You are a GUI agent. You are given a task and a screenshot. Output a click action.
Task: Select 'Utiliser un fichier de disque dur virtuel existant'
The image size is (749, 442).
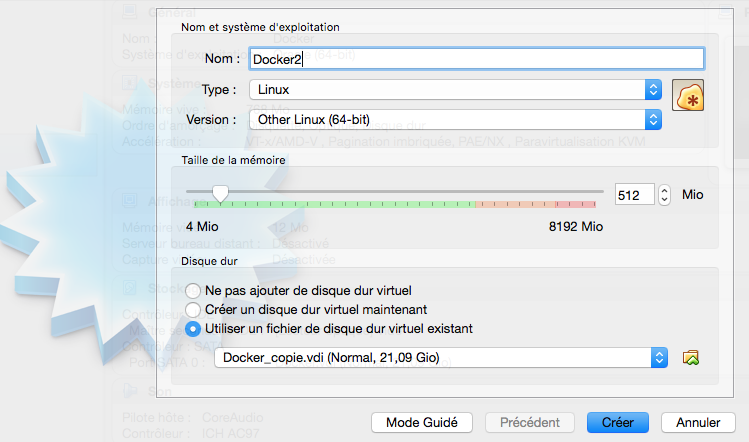(x=192, y=328)
